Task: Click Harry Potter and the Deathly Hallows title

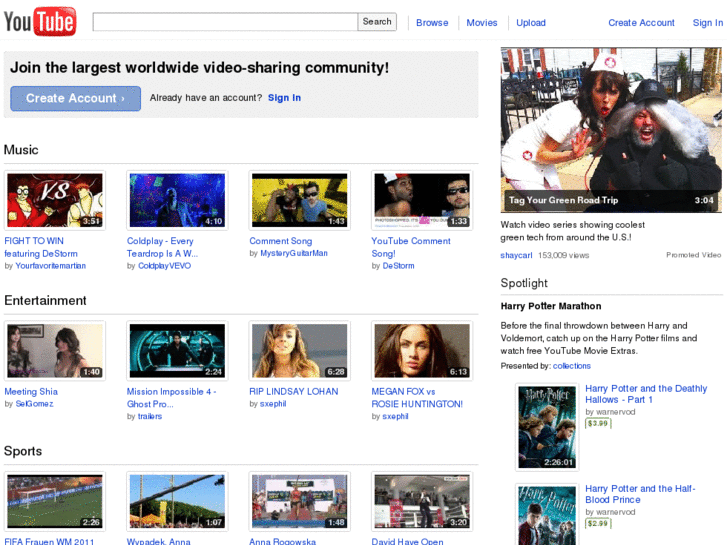Action: (x=646, y=394)
